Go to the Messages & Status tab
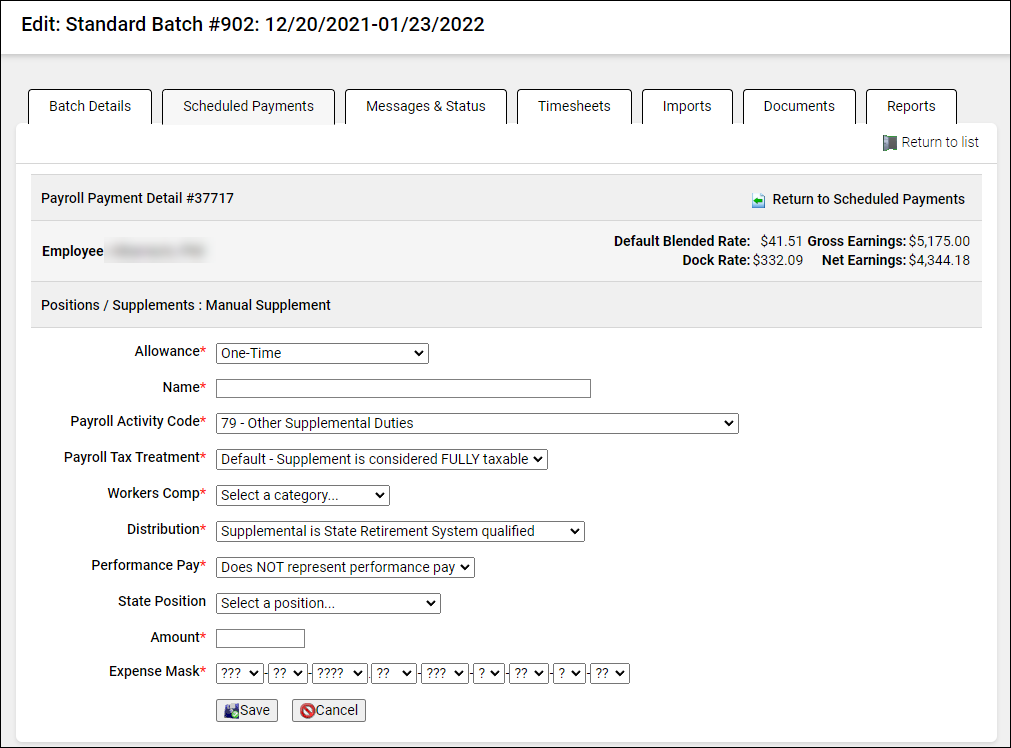1011x748 pixels. [425, 107]
